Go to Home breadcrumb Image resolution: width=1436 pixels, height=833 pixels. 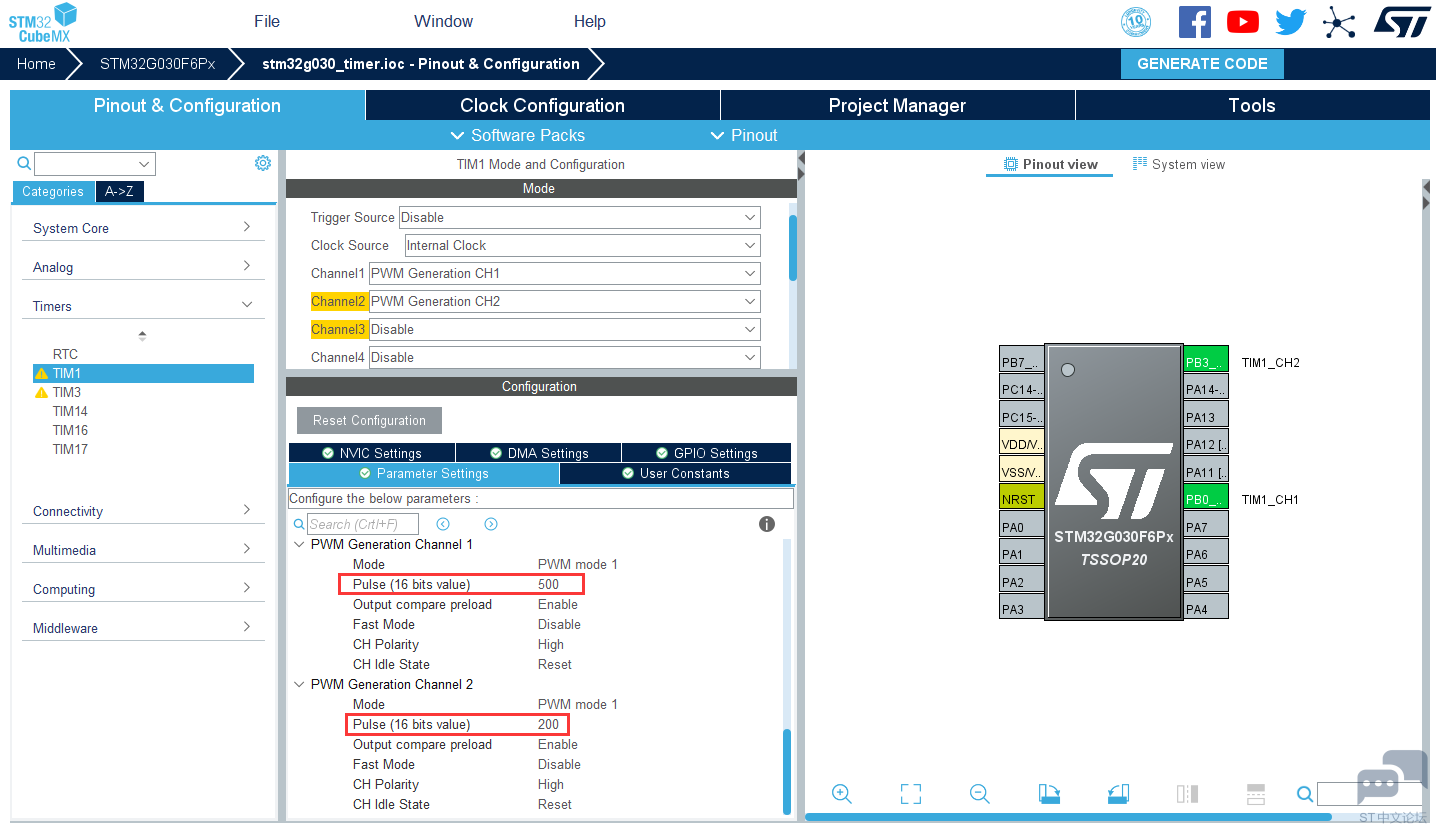(36, 64)
